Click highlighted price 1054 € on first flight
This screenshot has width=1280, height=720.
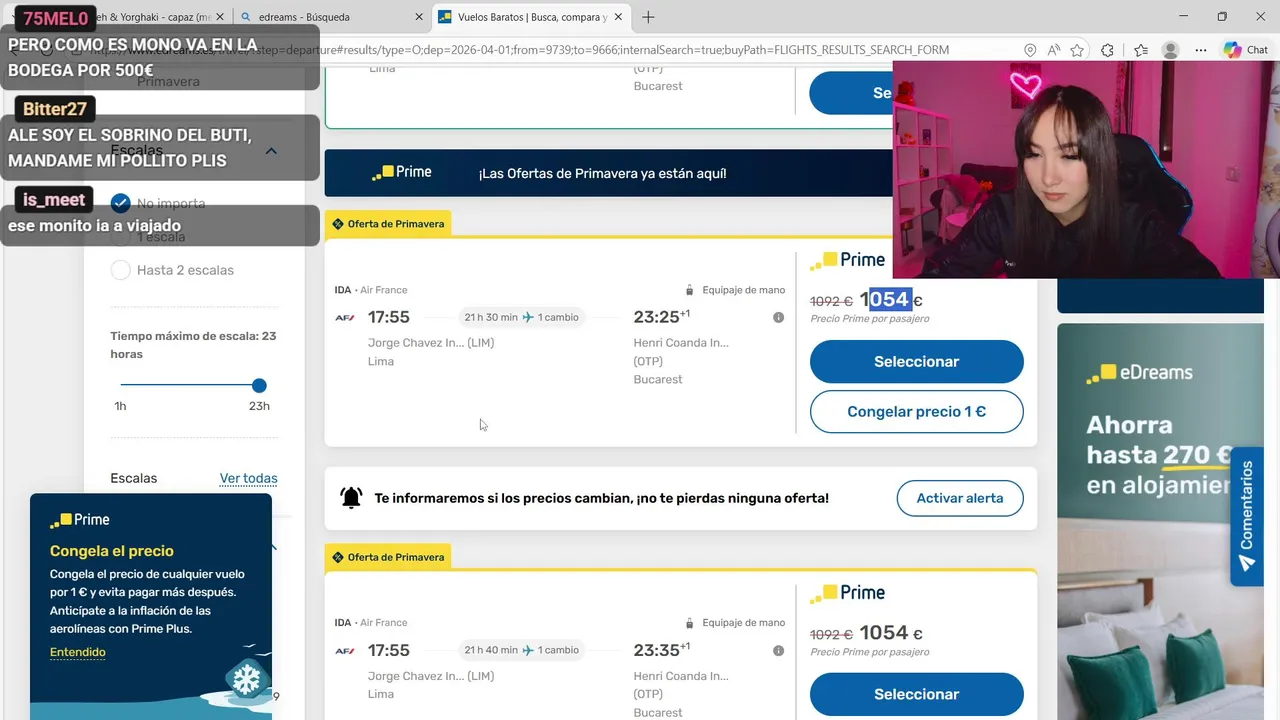891,299
